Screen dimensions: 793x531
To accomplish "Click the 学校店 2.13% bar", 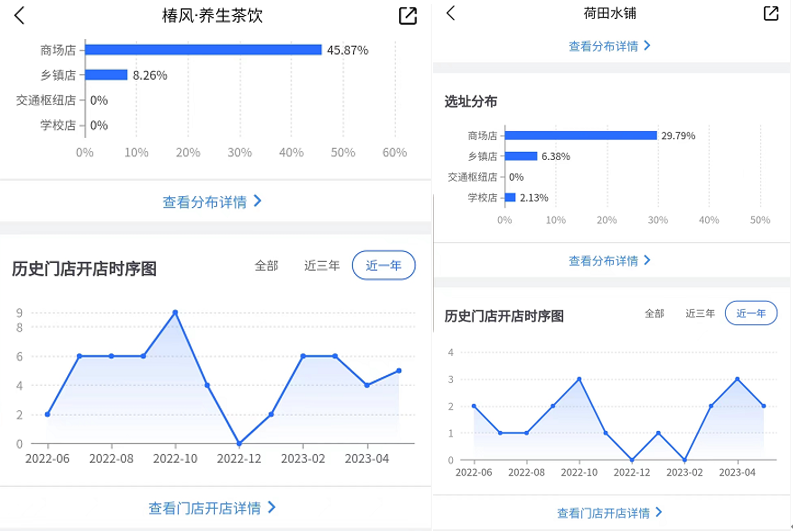I will (510, 198).
